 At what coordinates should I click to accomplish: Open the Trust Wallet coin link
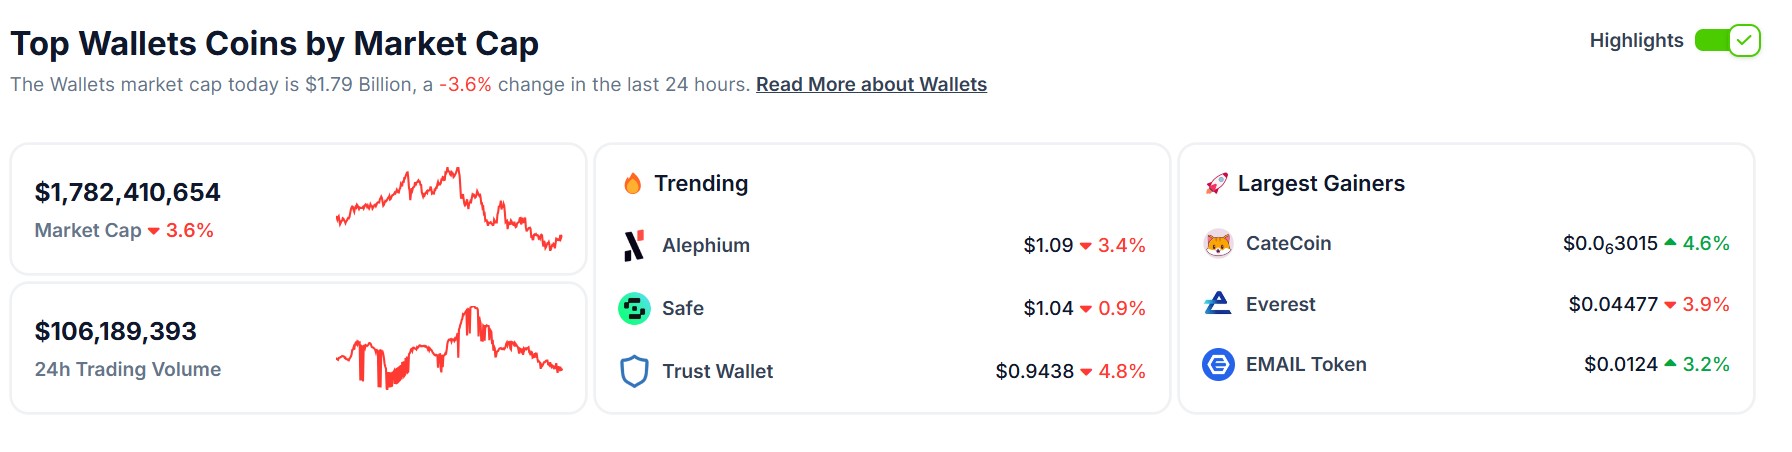pyautogui.click(x=717, y=371)
